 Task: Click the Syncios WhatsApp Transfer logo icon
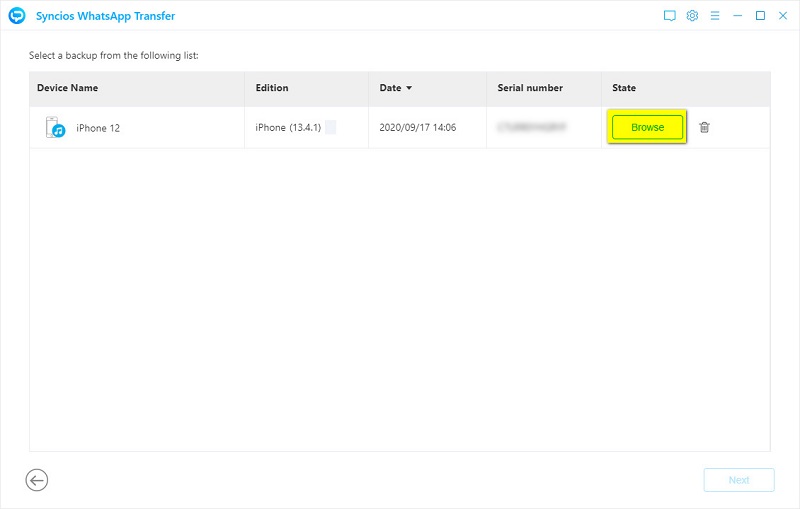(x=17, y=16)
